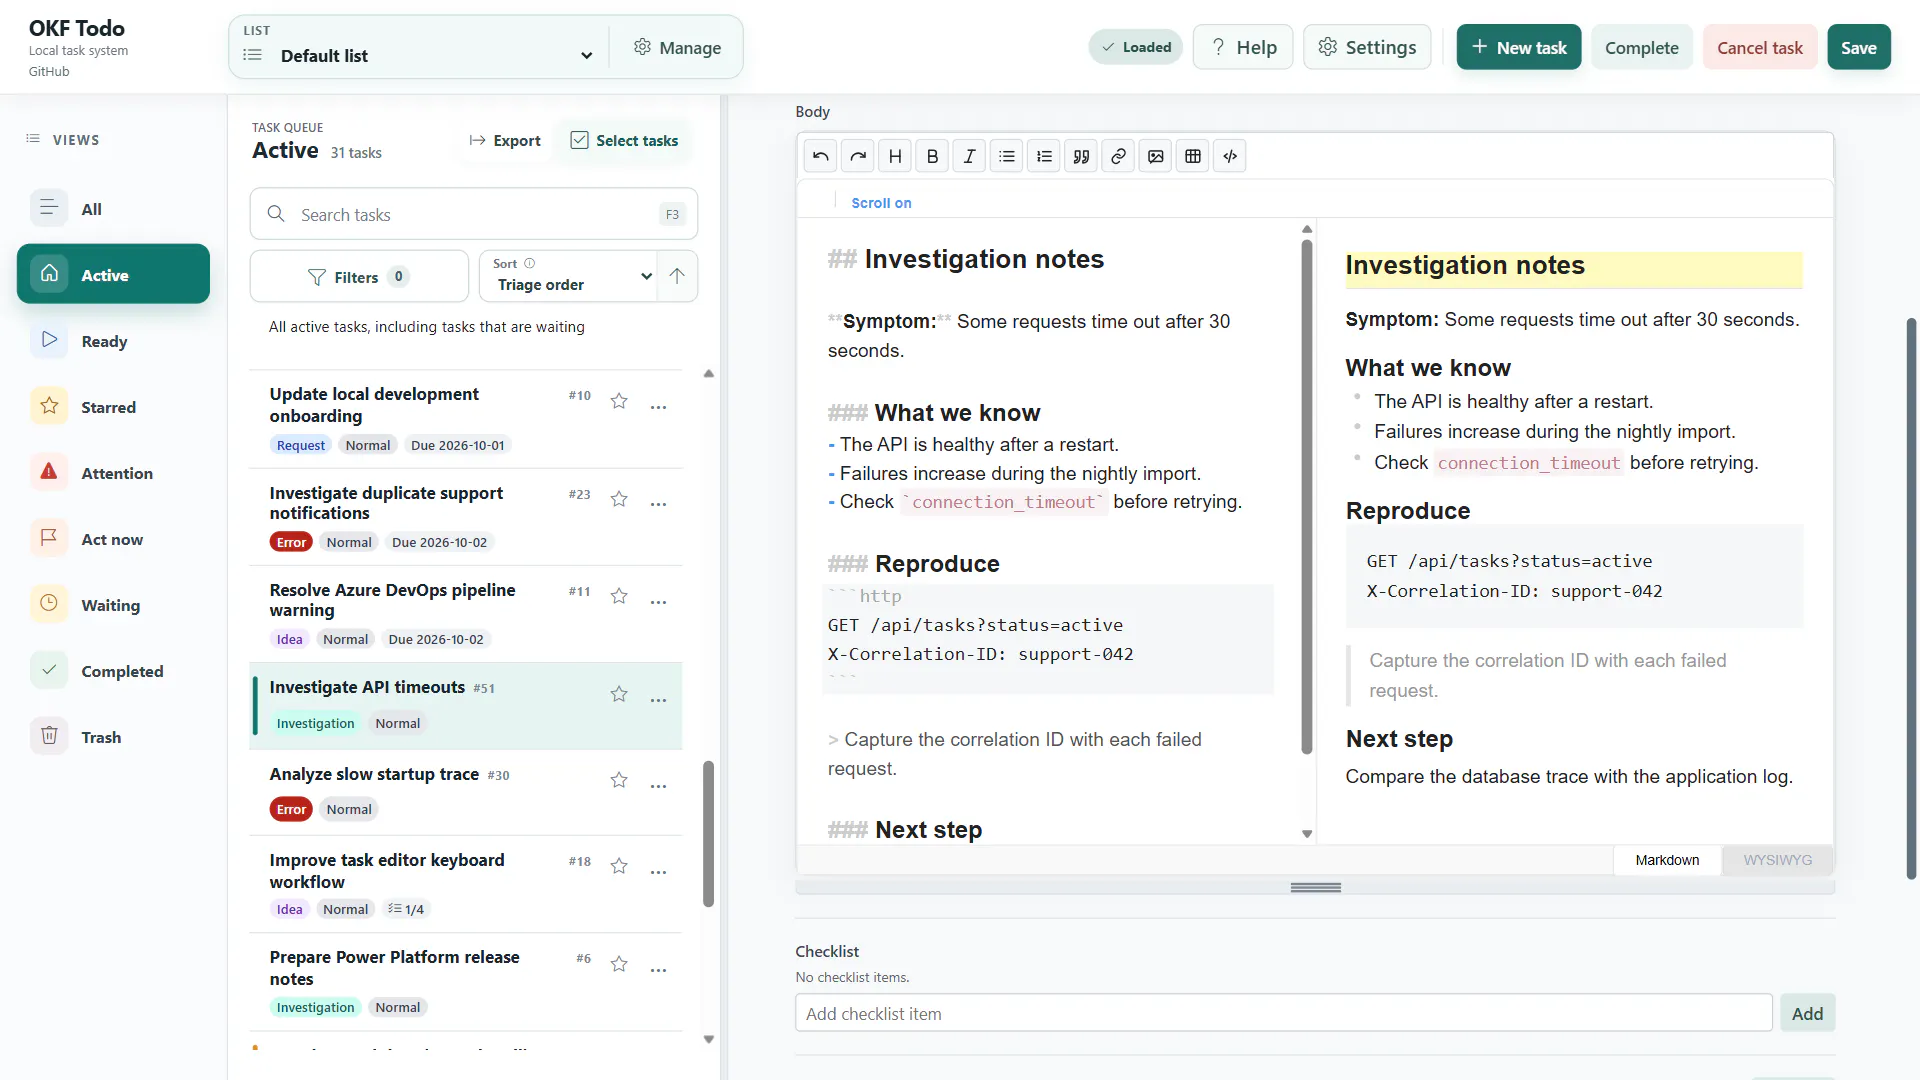The width and height of the screenshot is (1920, 1080).
Task: Click the undo icon in editor toolbar
Action: [821, 156]
